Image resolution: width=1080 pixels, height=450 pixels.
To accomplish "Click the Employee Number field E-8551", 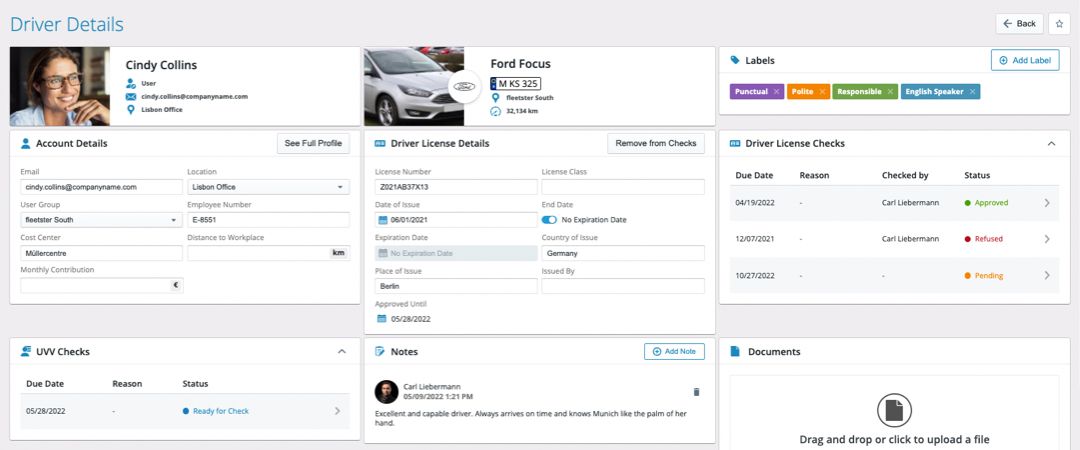I will coord(268,220).
